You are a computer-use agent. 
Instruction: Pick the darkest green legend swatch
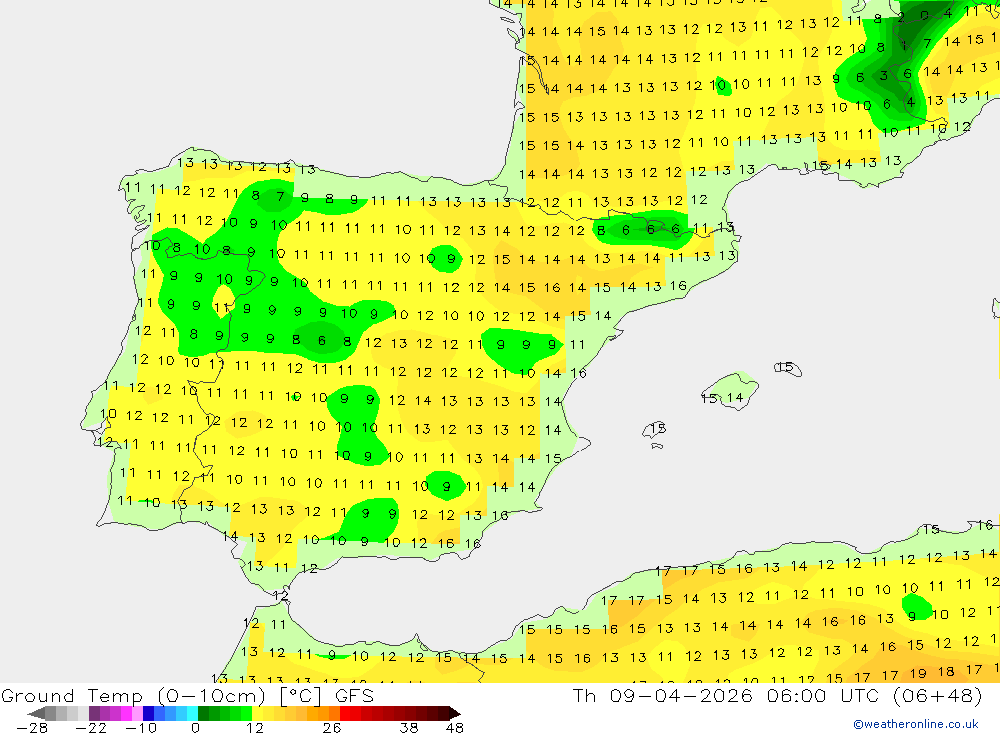click(x=203, y=713)
